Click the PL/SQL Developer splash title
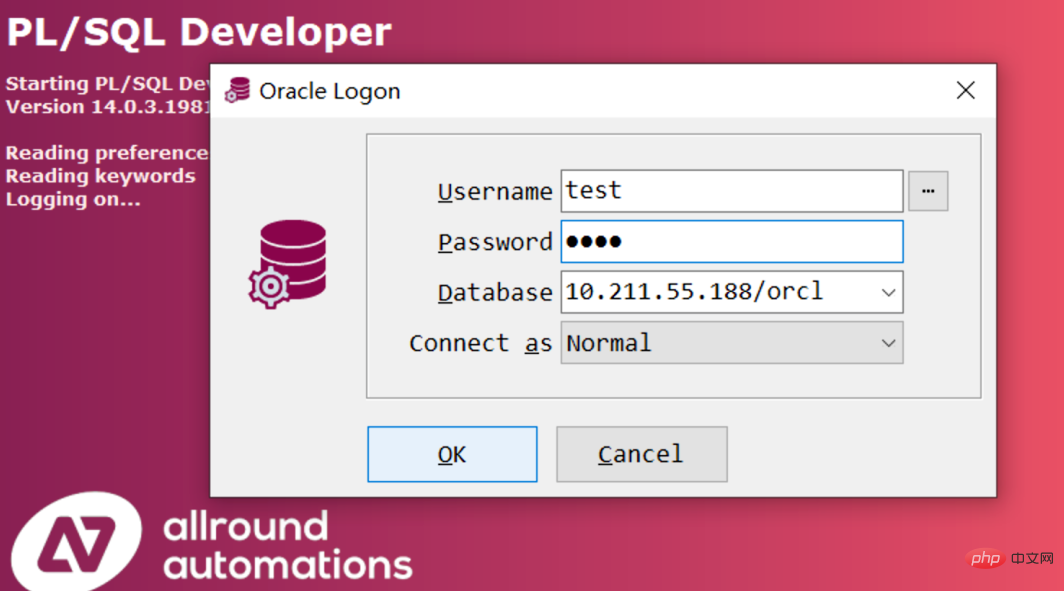The image size is (1064, 591). point(198,33)
